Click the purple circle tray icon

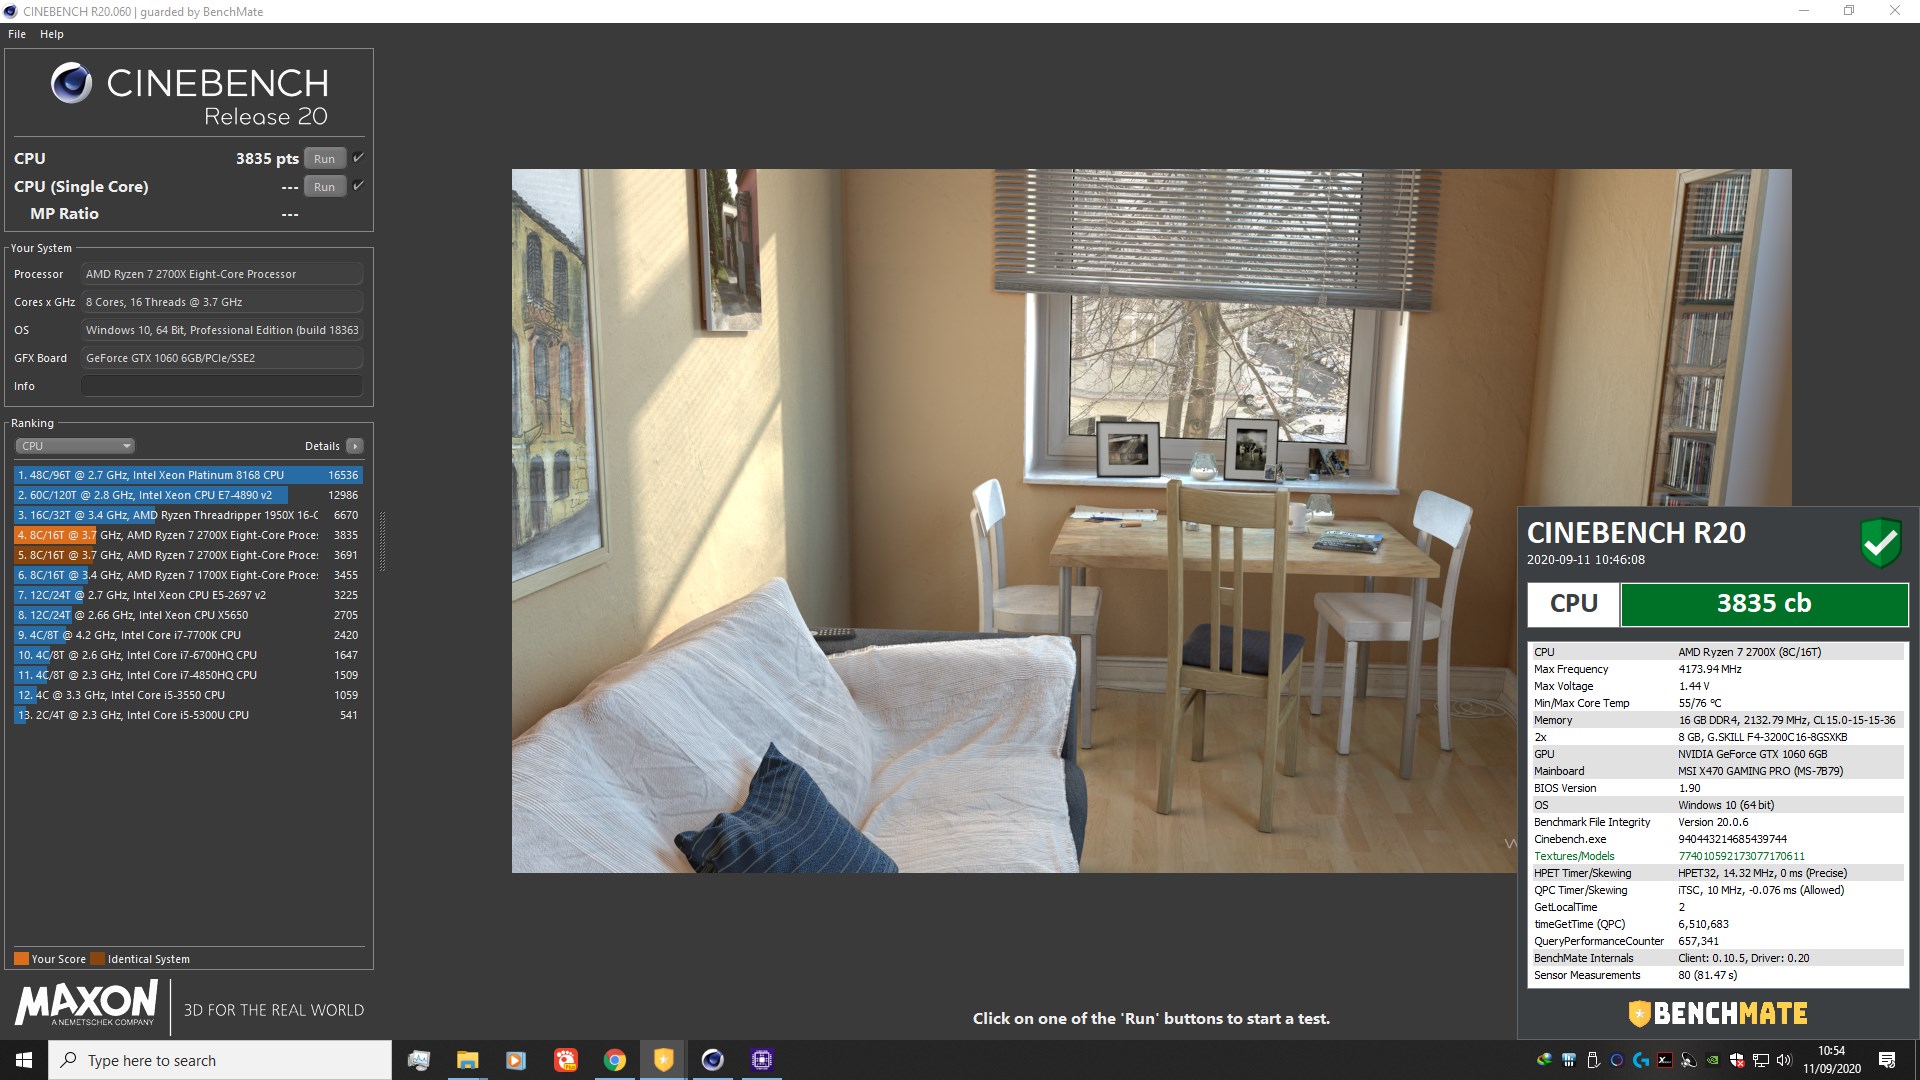[1617, 1060]
